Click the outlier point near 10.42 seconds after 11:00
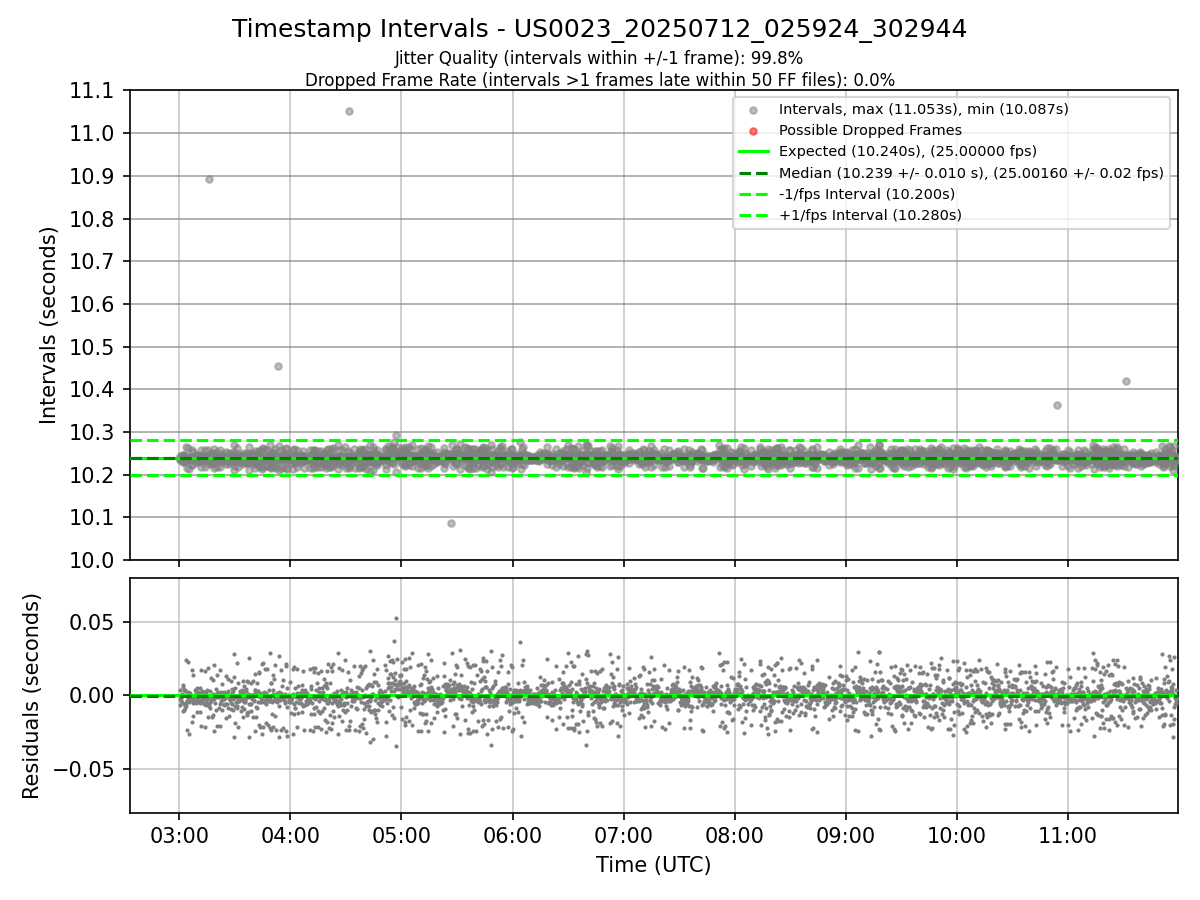Image resolution: width=1200 pixels, height=900 pixels. click(x=1126, y=381)
